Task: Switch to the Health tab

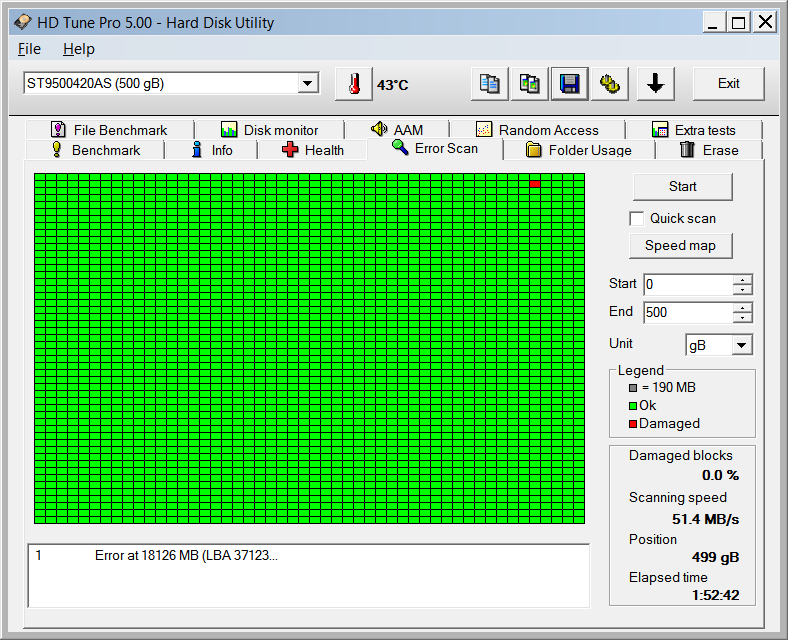Action: [x=313, y=150]
